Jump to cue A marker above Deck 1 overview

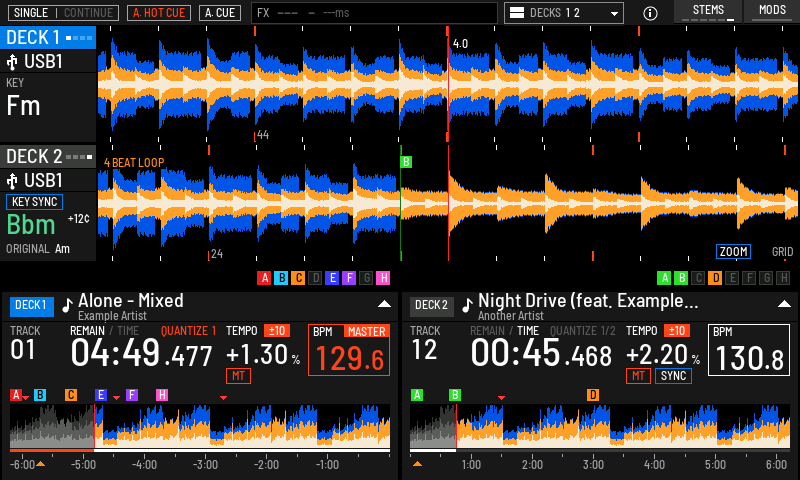coord(16,395)
